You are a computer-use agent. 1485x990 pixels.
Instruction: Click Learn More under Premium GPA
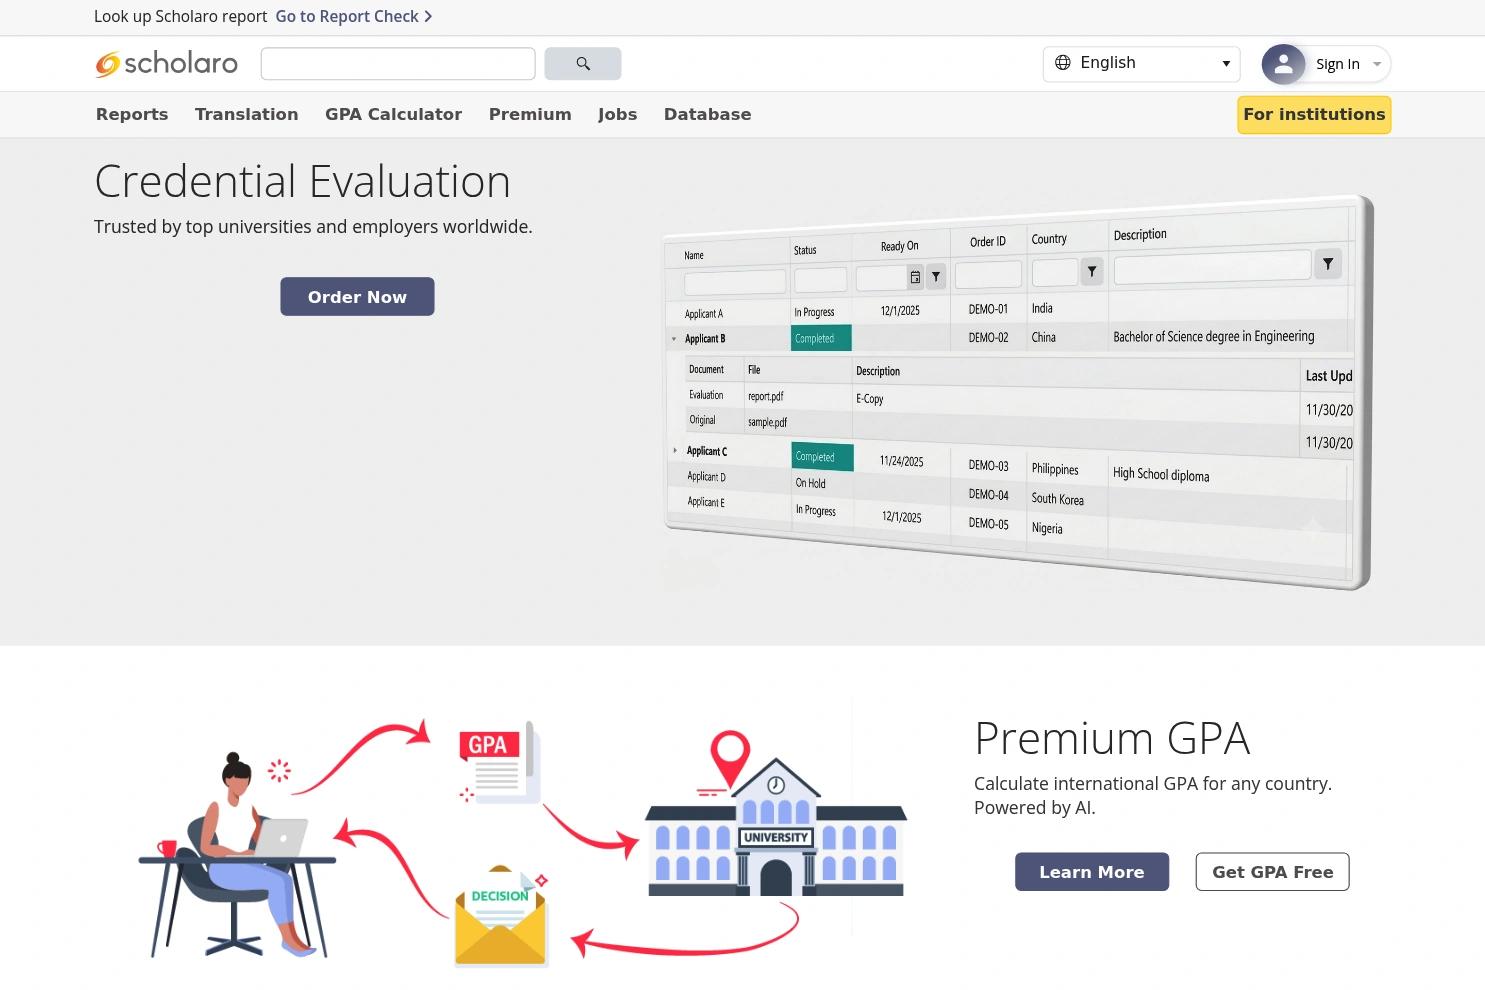tap(1092, 872)
